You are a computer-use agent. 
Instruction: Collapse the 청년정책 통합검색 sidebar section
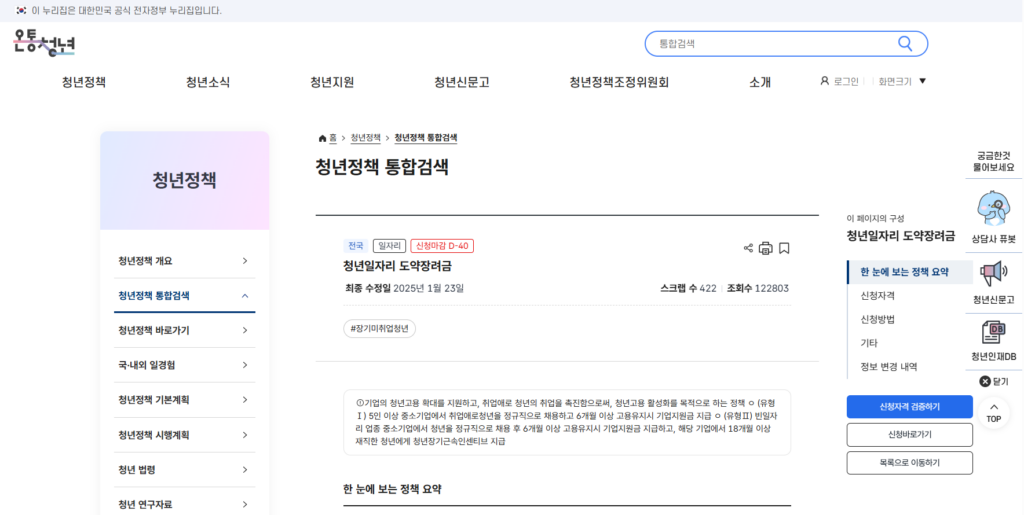tap(245, 295)
